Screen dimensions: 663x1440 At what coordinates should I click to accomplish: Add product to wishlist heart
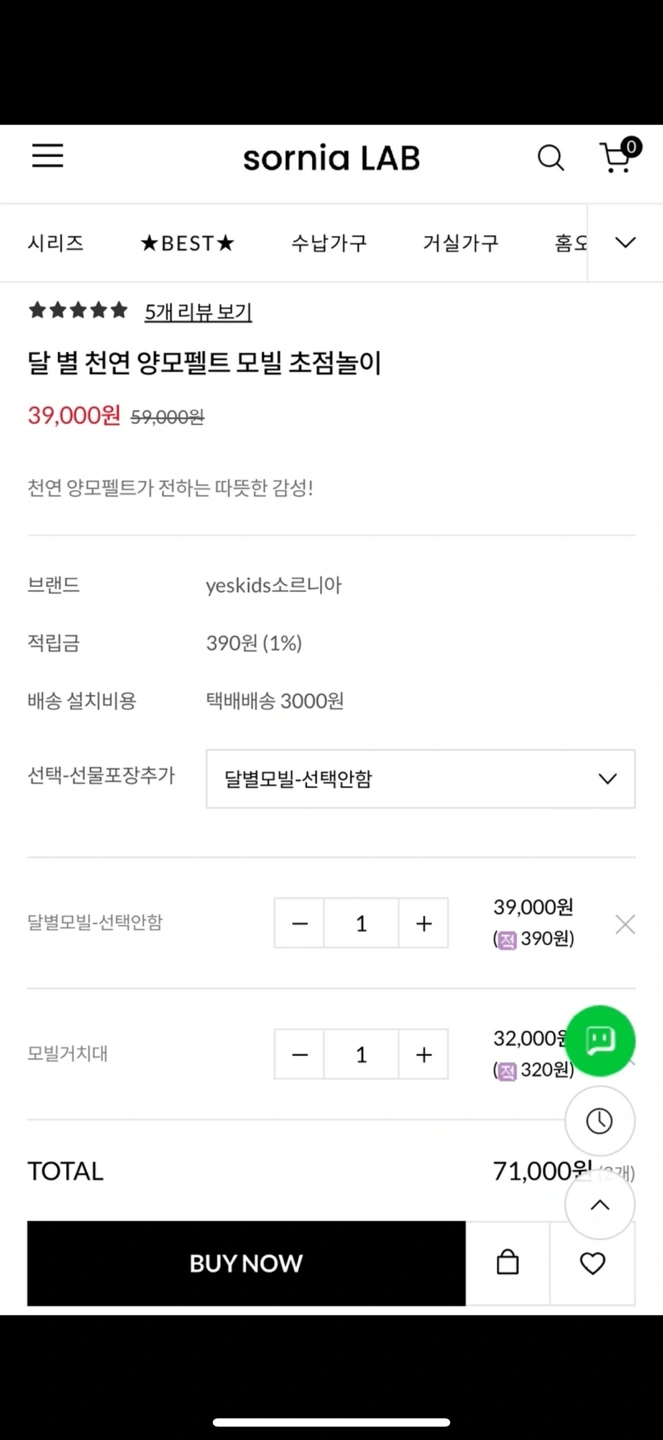593,1263
